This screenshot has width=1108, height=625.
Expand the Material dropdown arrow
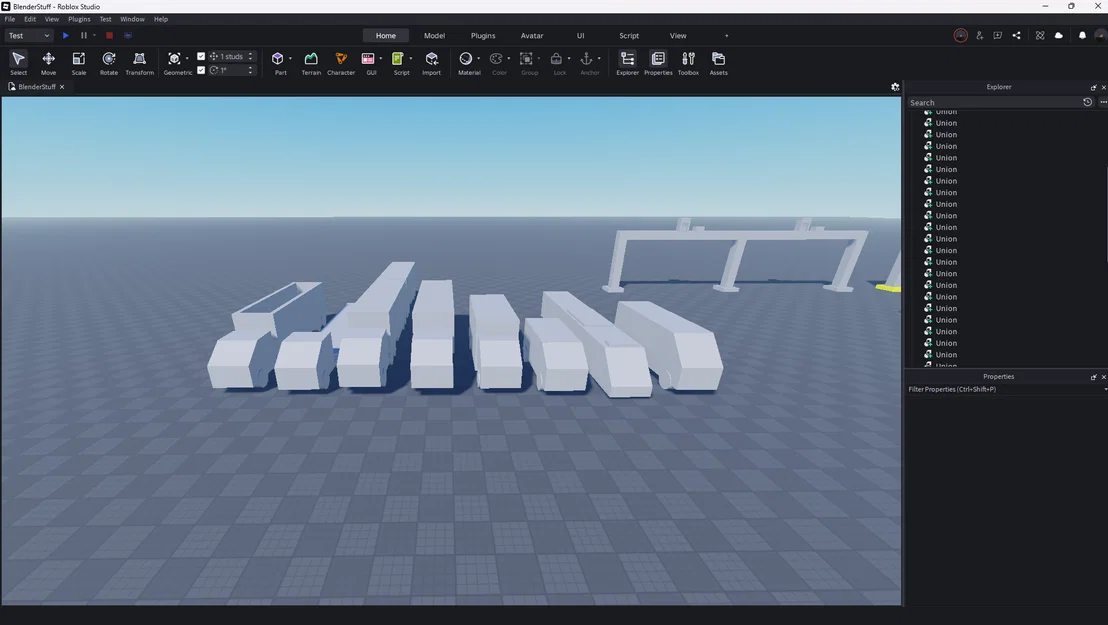(478, 59)
